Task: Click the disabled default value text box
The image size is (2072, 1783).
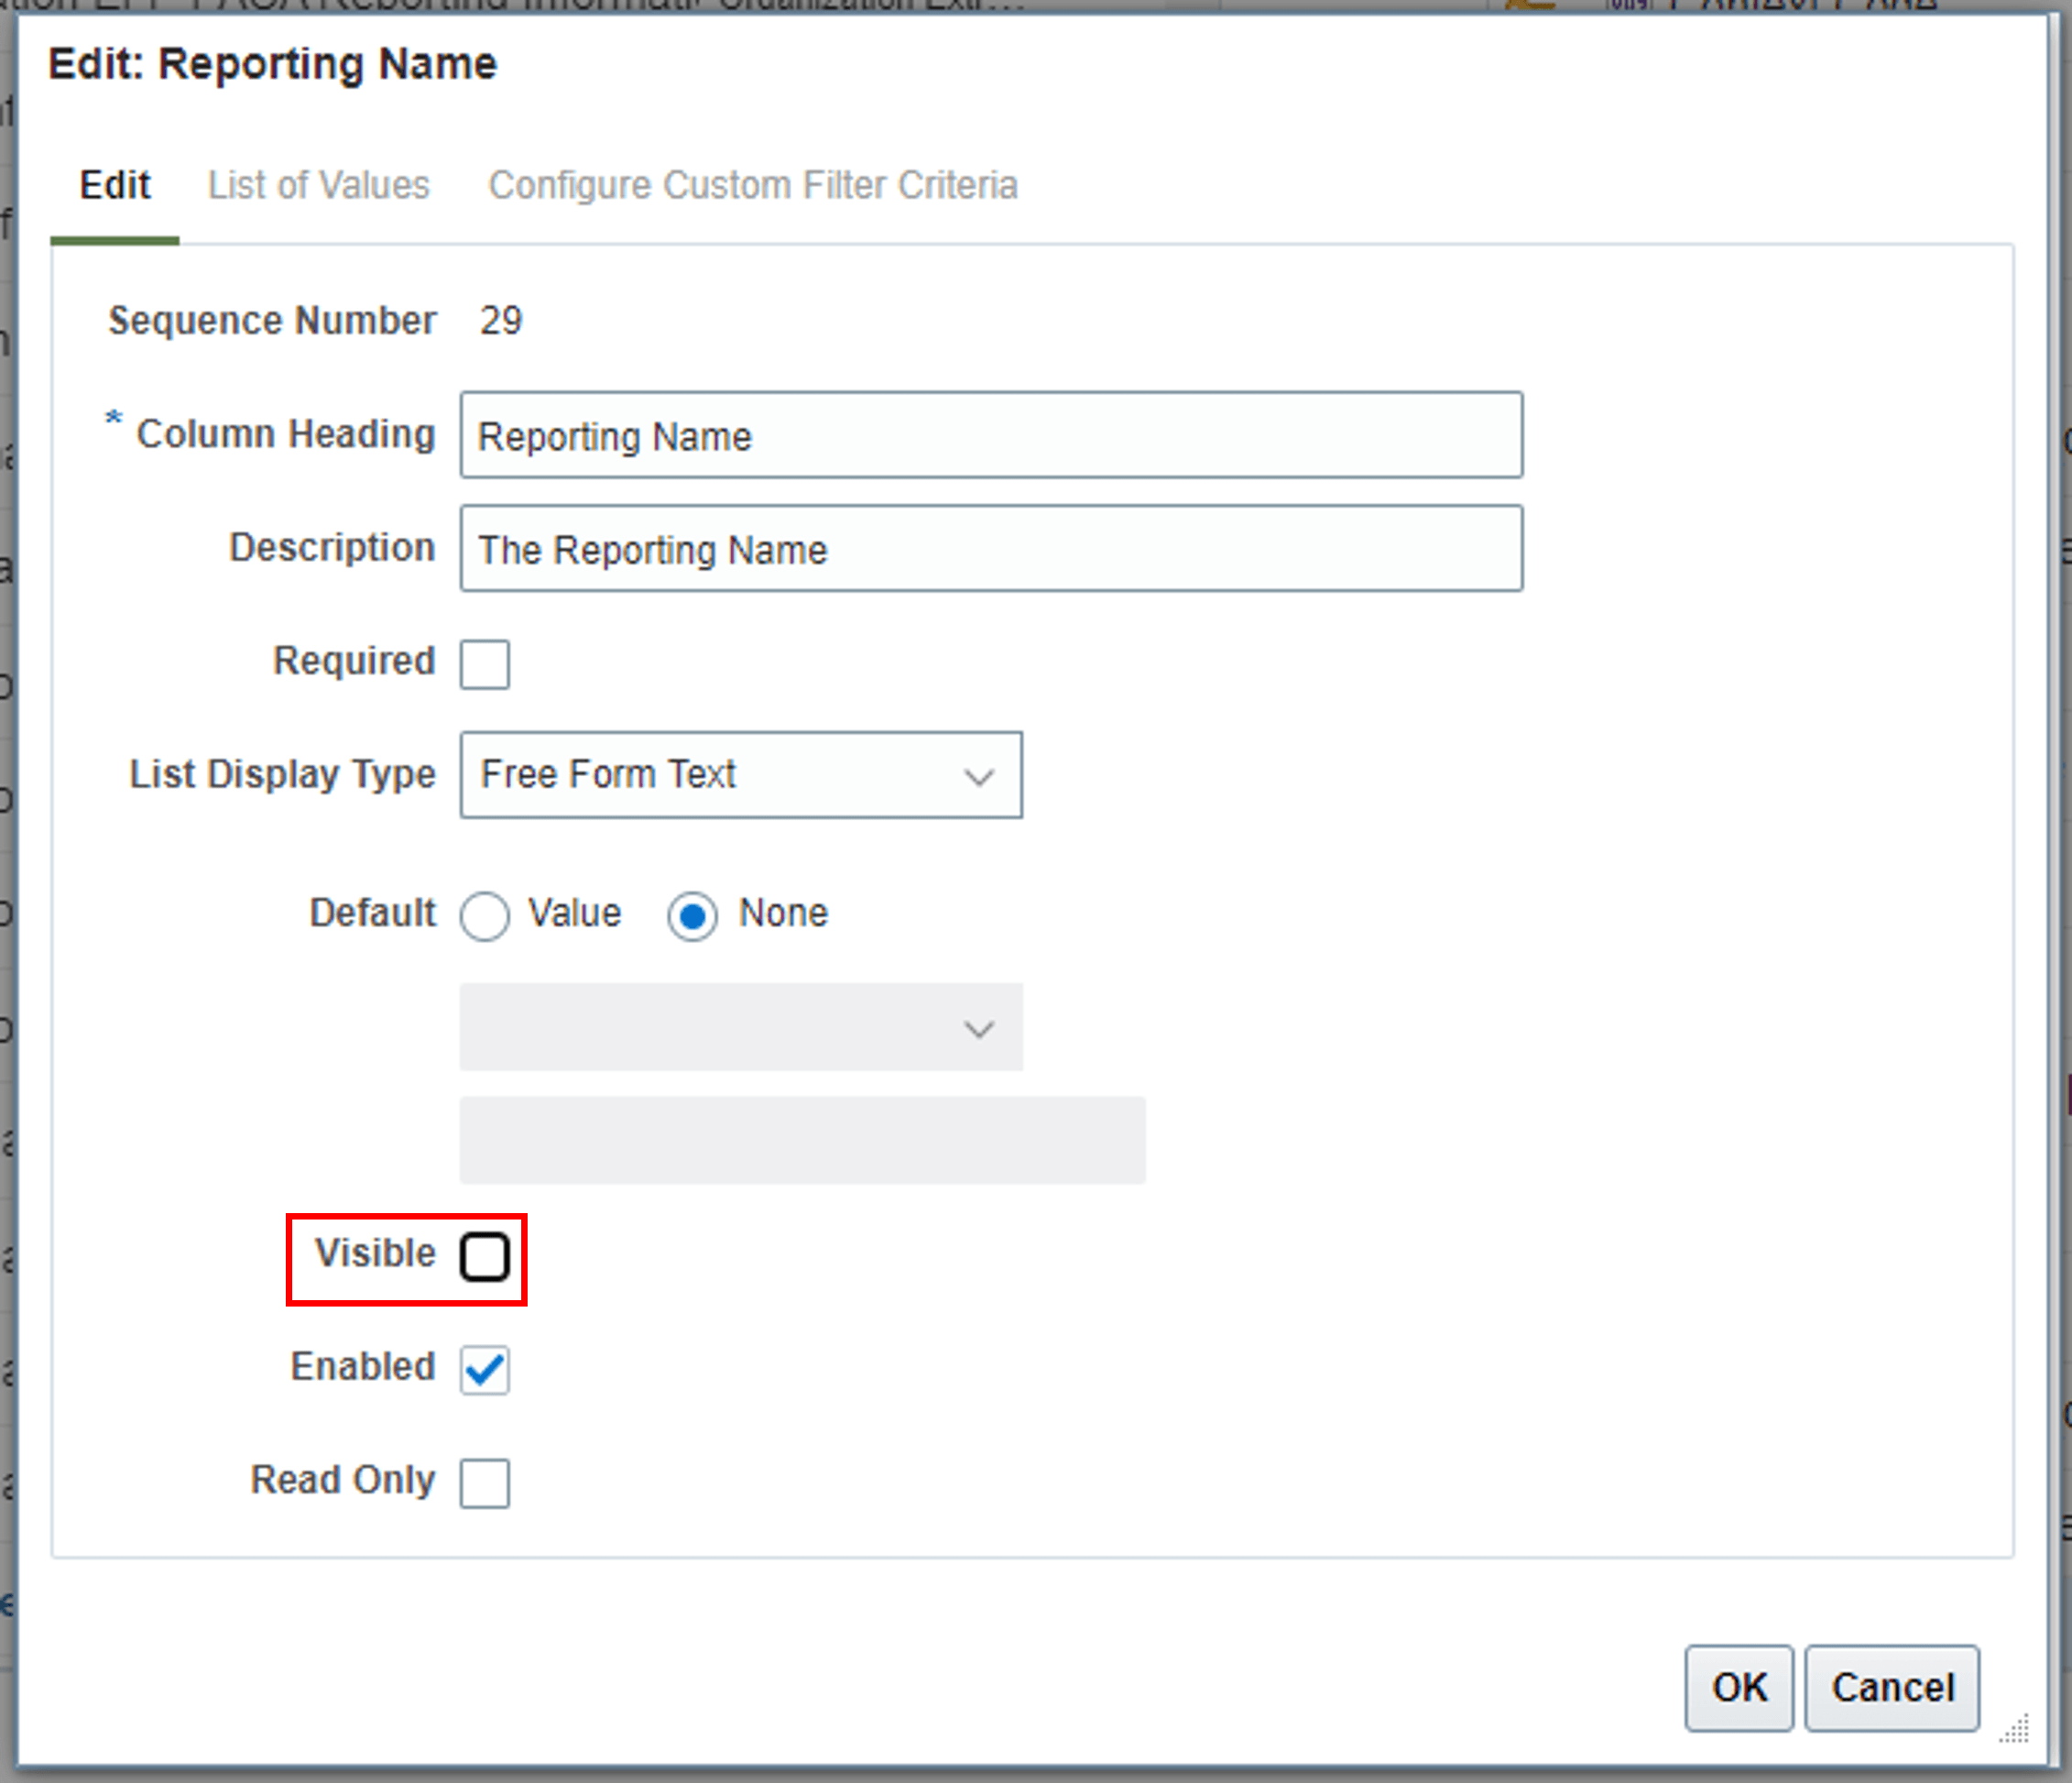Action: click(802, 1141)
